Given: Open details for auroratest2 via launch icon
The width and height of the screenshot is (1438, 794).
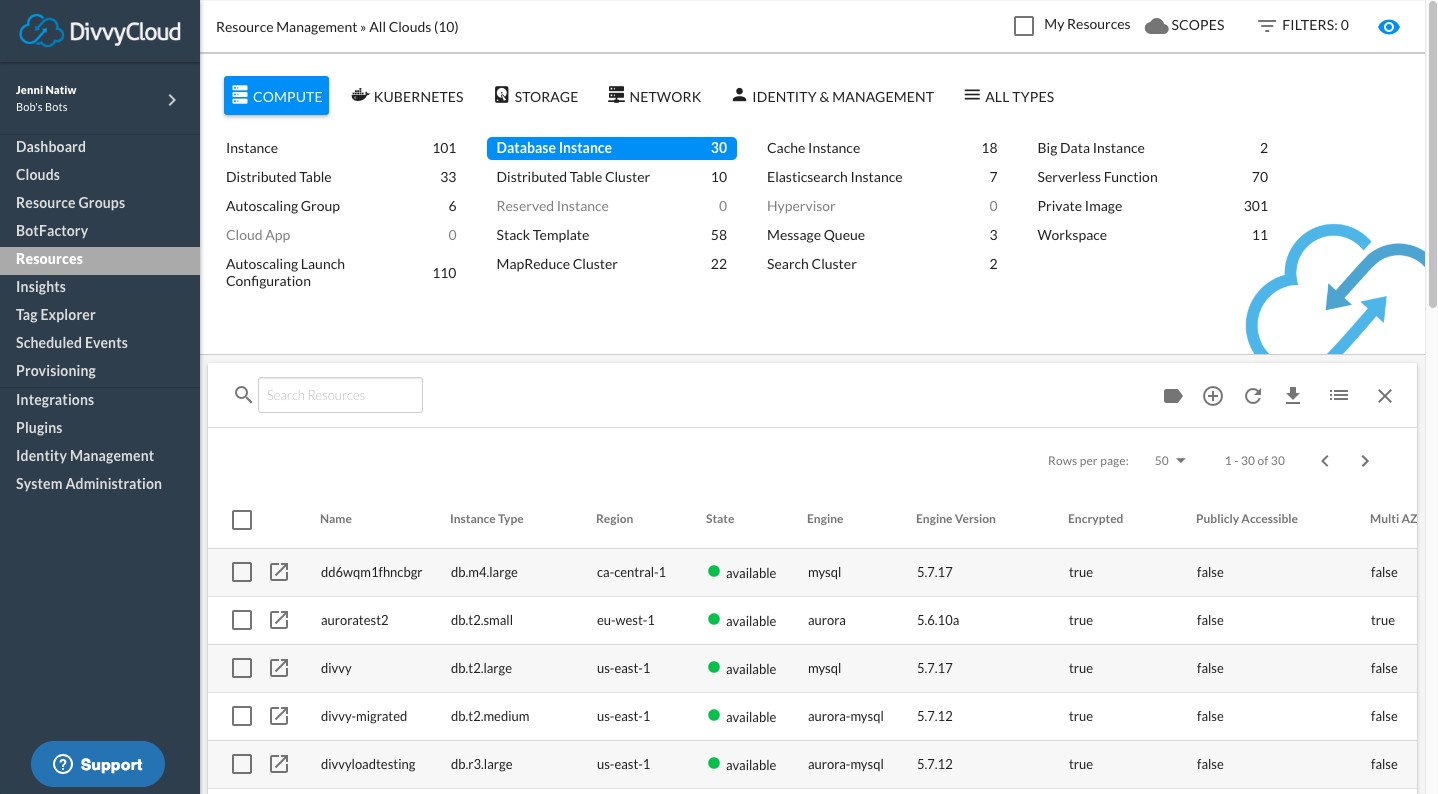Looking at the screenshot, I should 280,620.
